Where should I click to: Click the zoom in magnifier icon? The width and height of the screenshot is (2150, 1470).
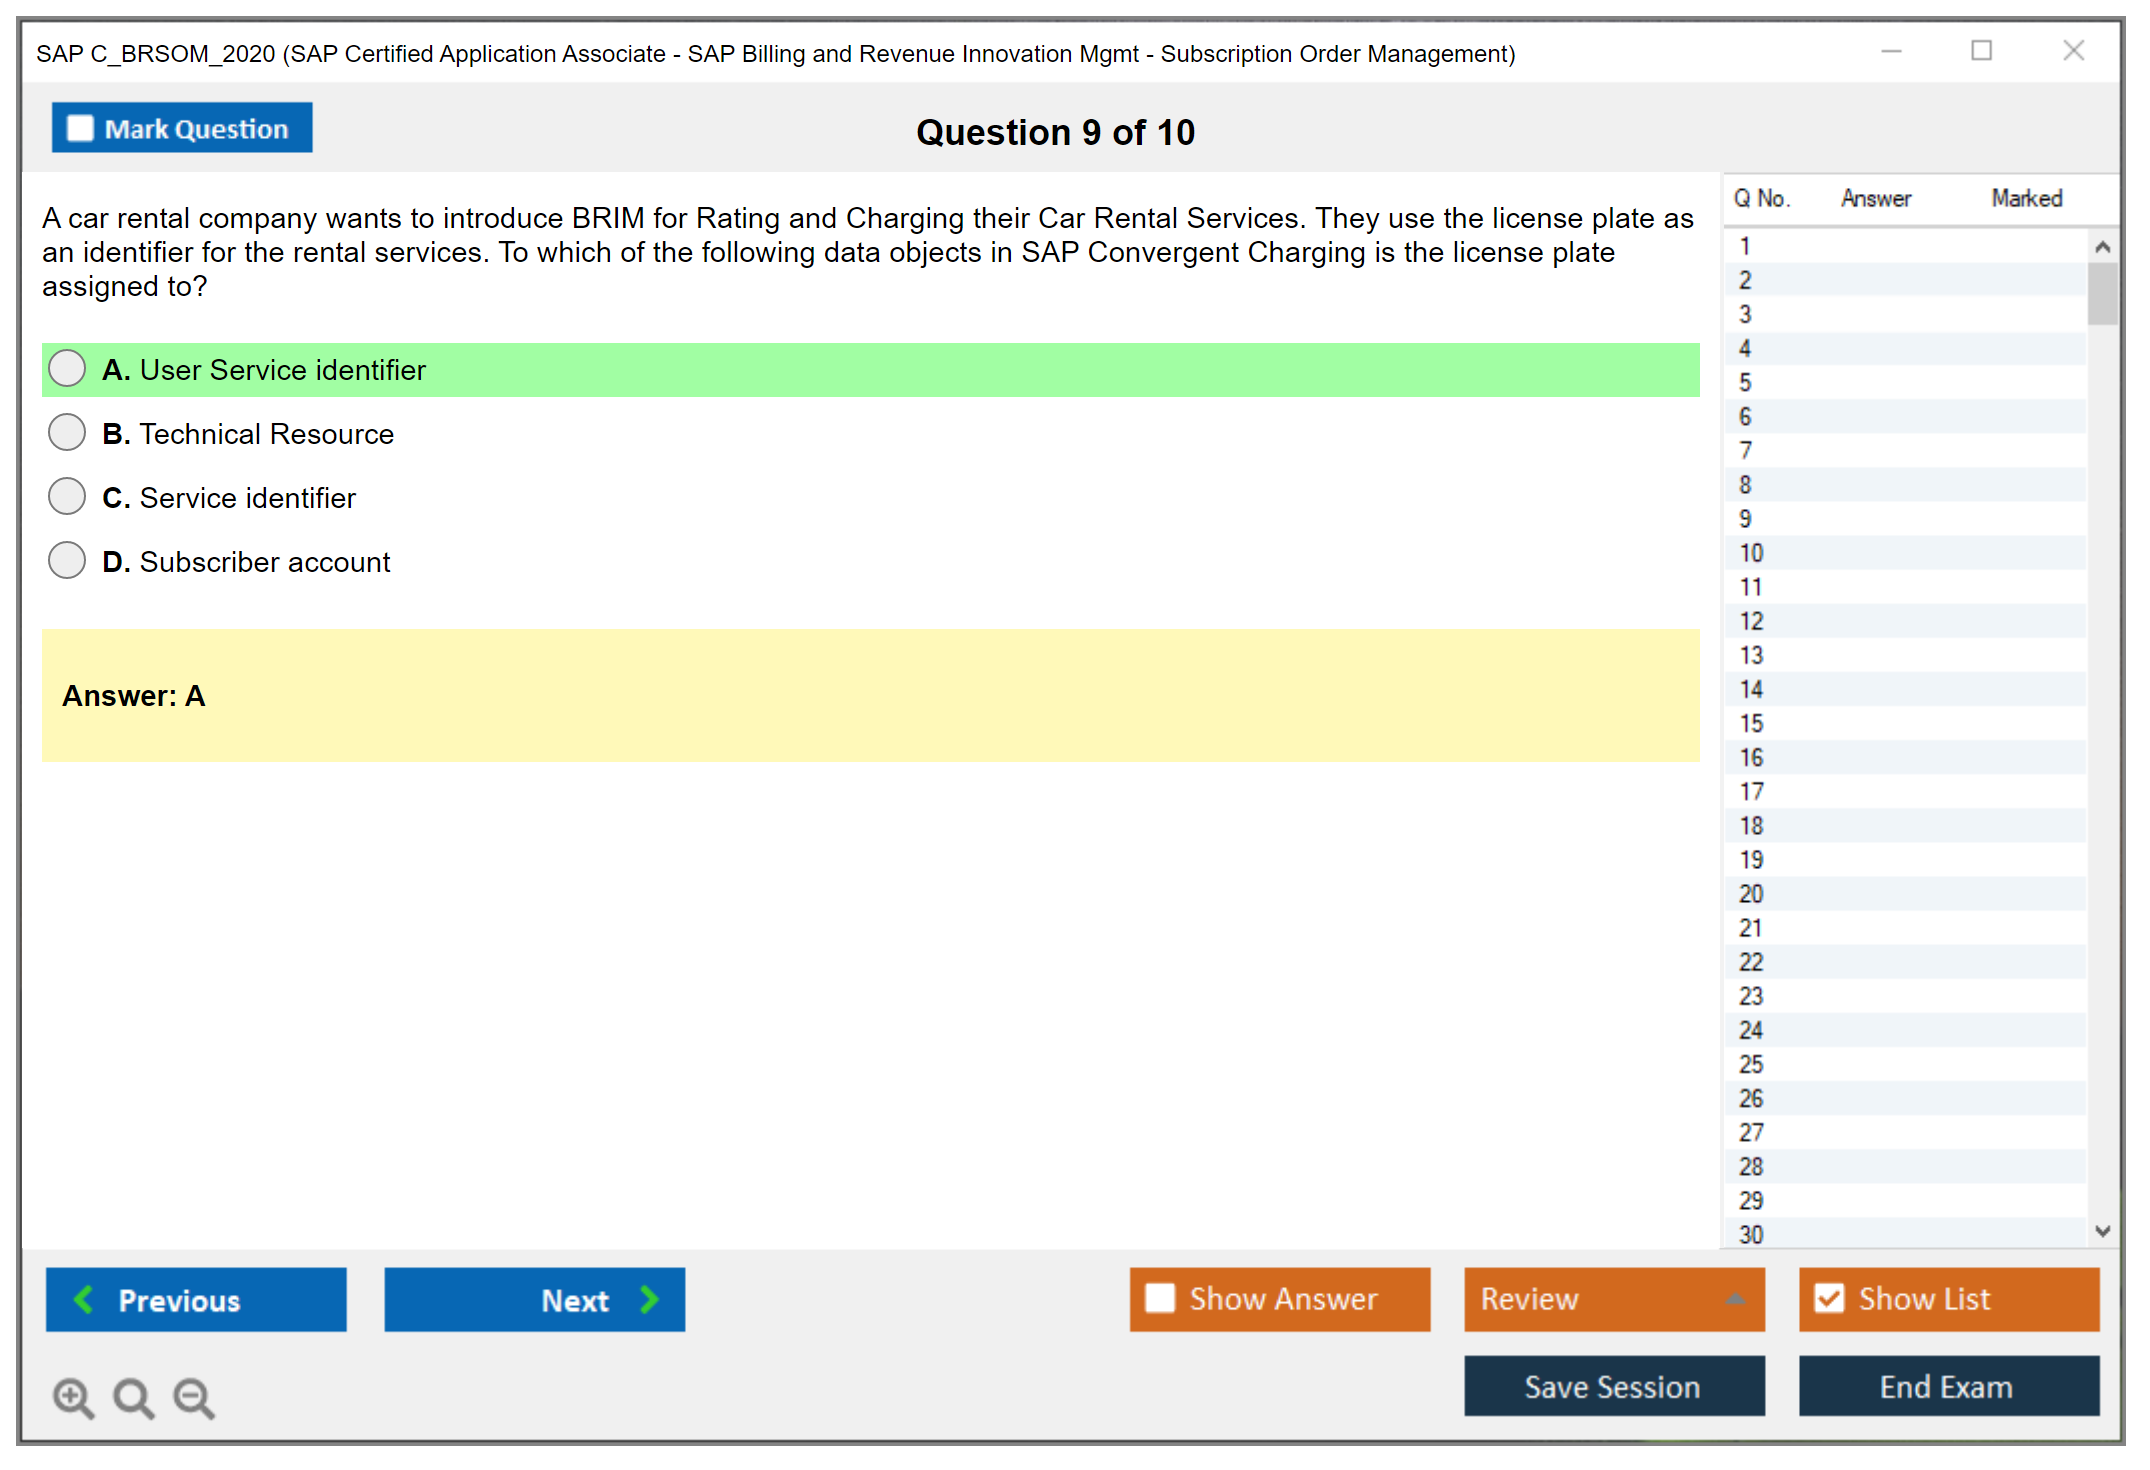click(x=73, y=1397)
